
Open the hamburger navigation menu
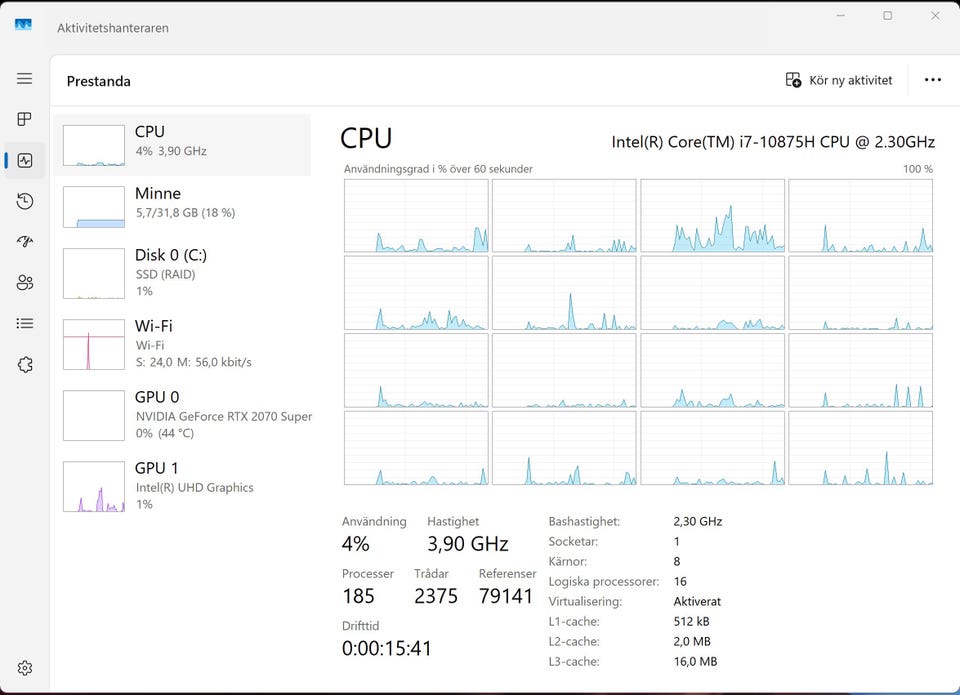point(24,78)
